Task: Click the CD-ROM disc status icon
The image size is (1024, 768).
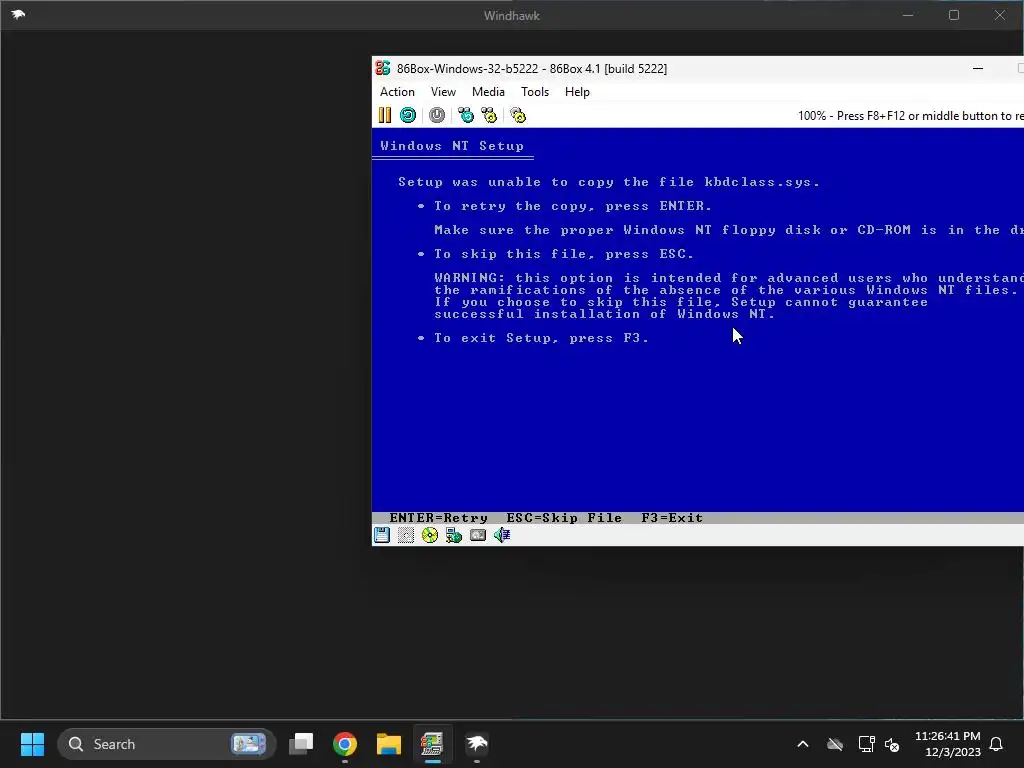Action: 430,536
